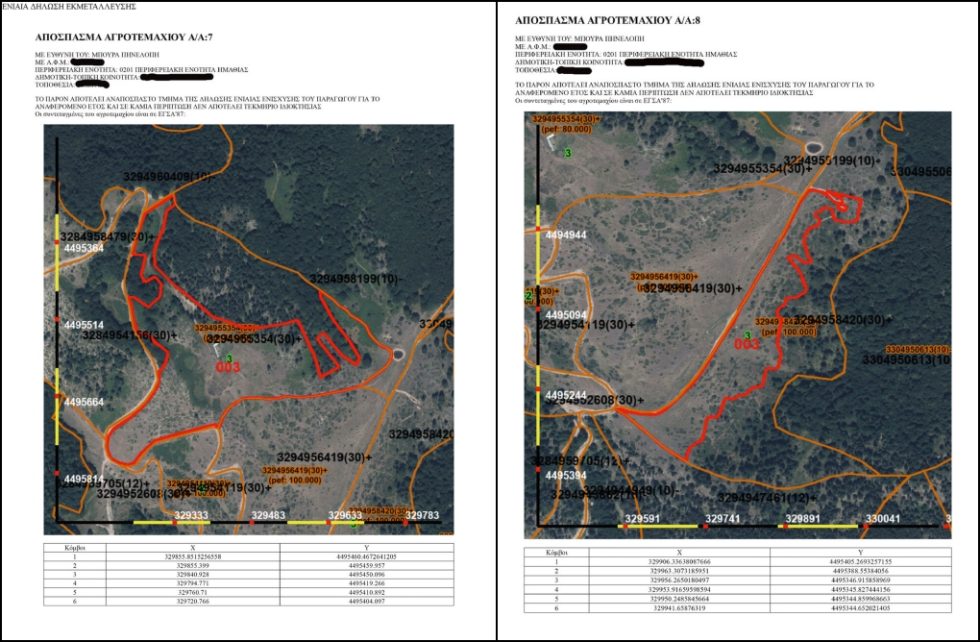Click the small oval pond outline near 3294955199(10)
Viewport: 980px width, 642px height.
(x=814, y=148)
